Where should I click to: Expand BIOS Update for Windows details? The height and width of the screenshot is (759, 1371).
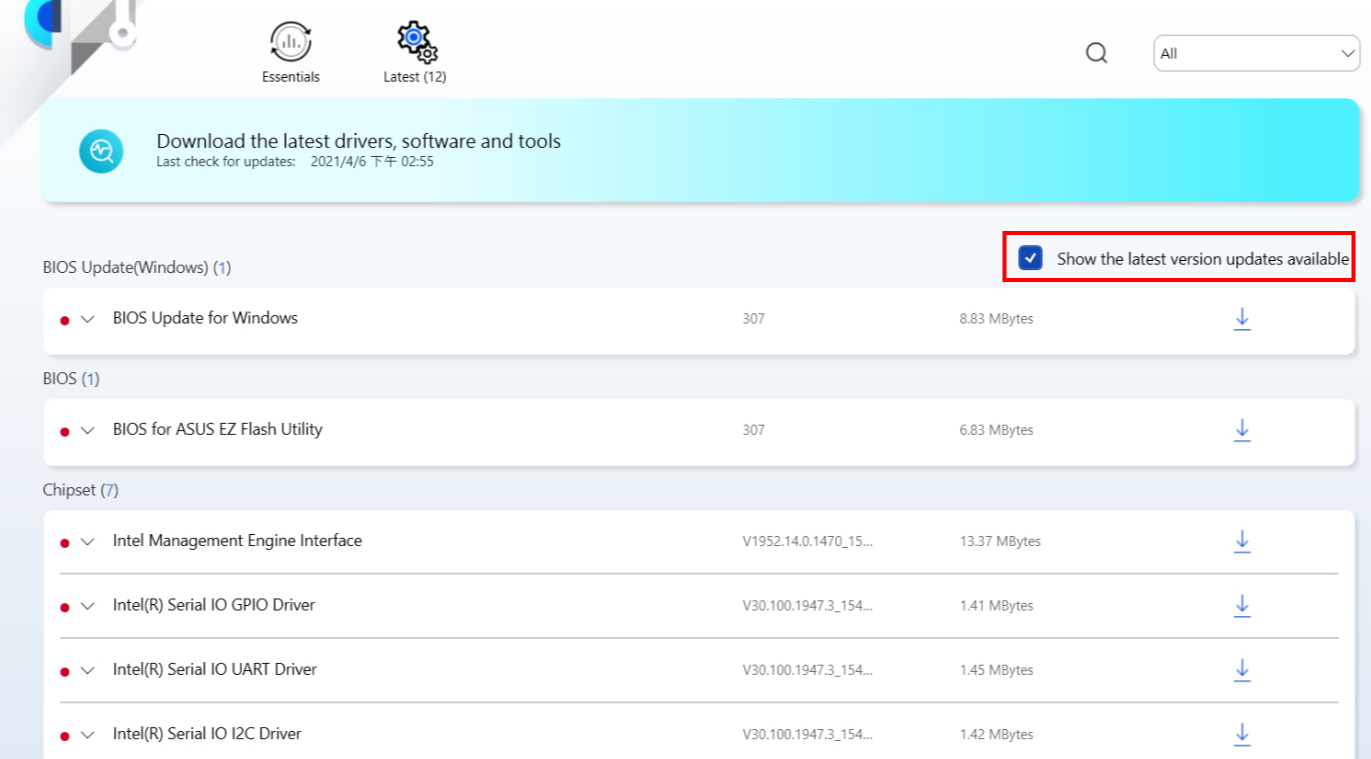[x=88, y=319]
